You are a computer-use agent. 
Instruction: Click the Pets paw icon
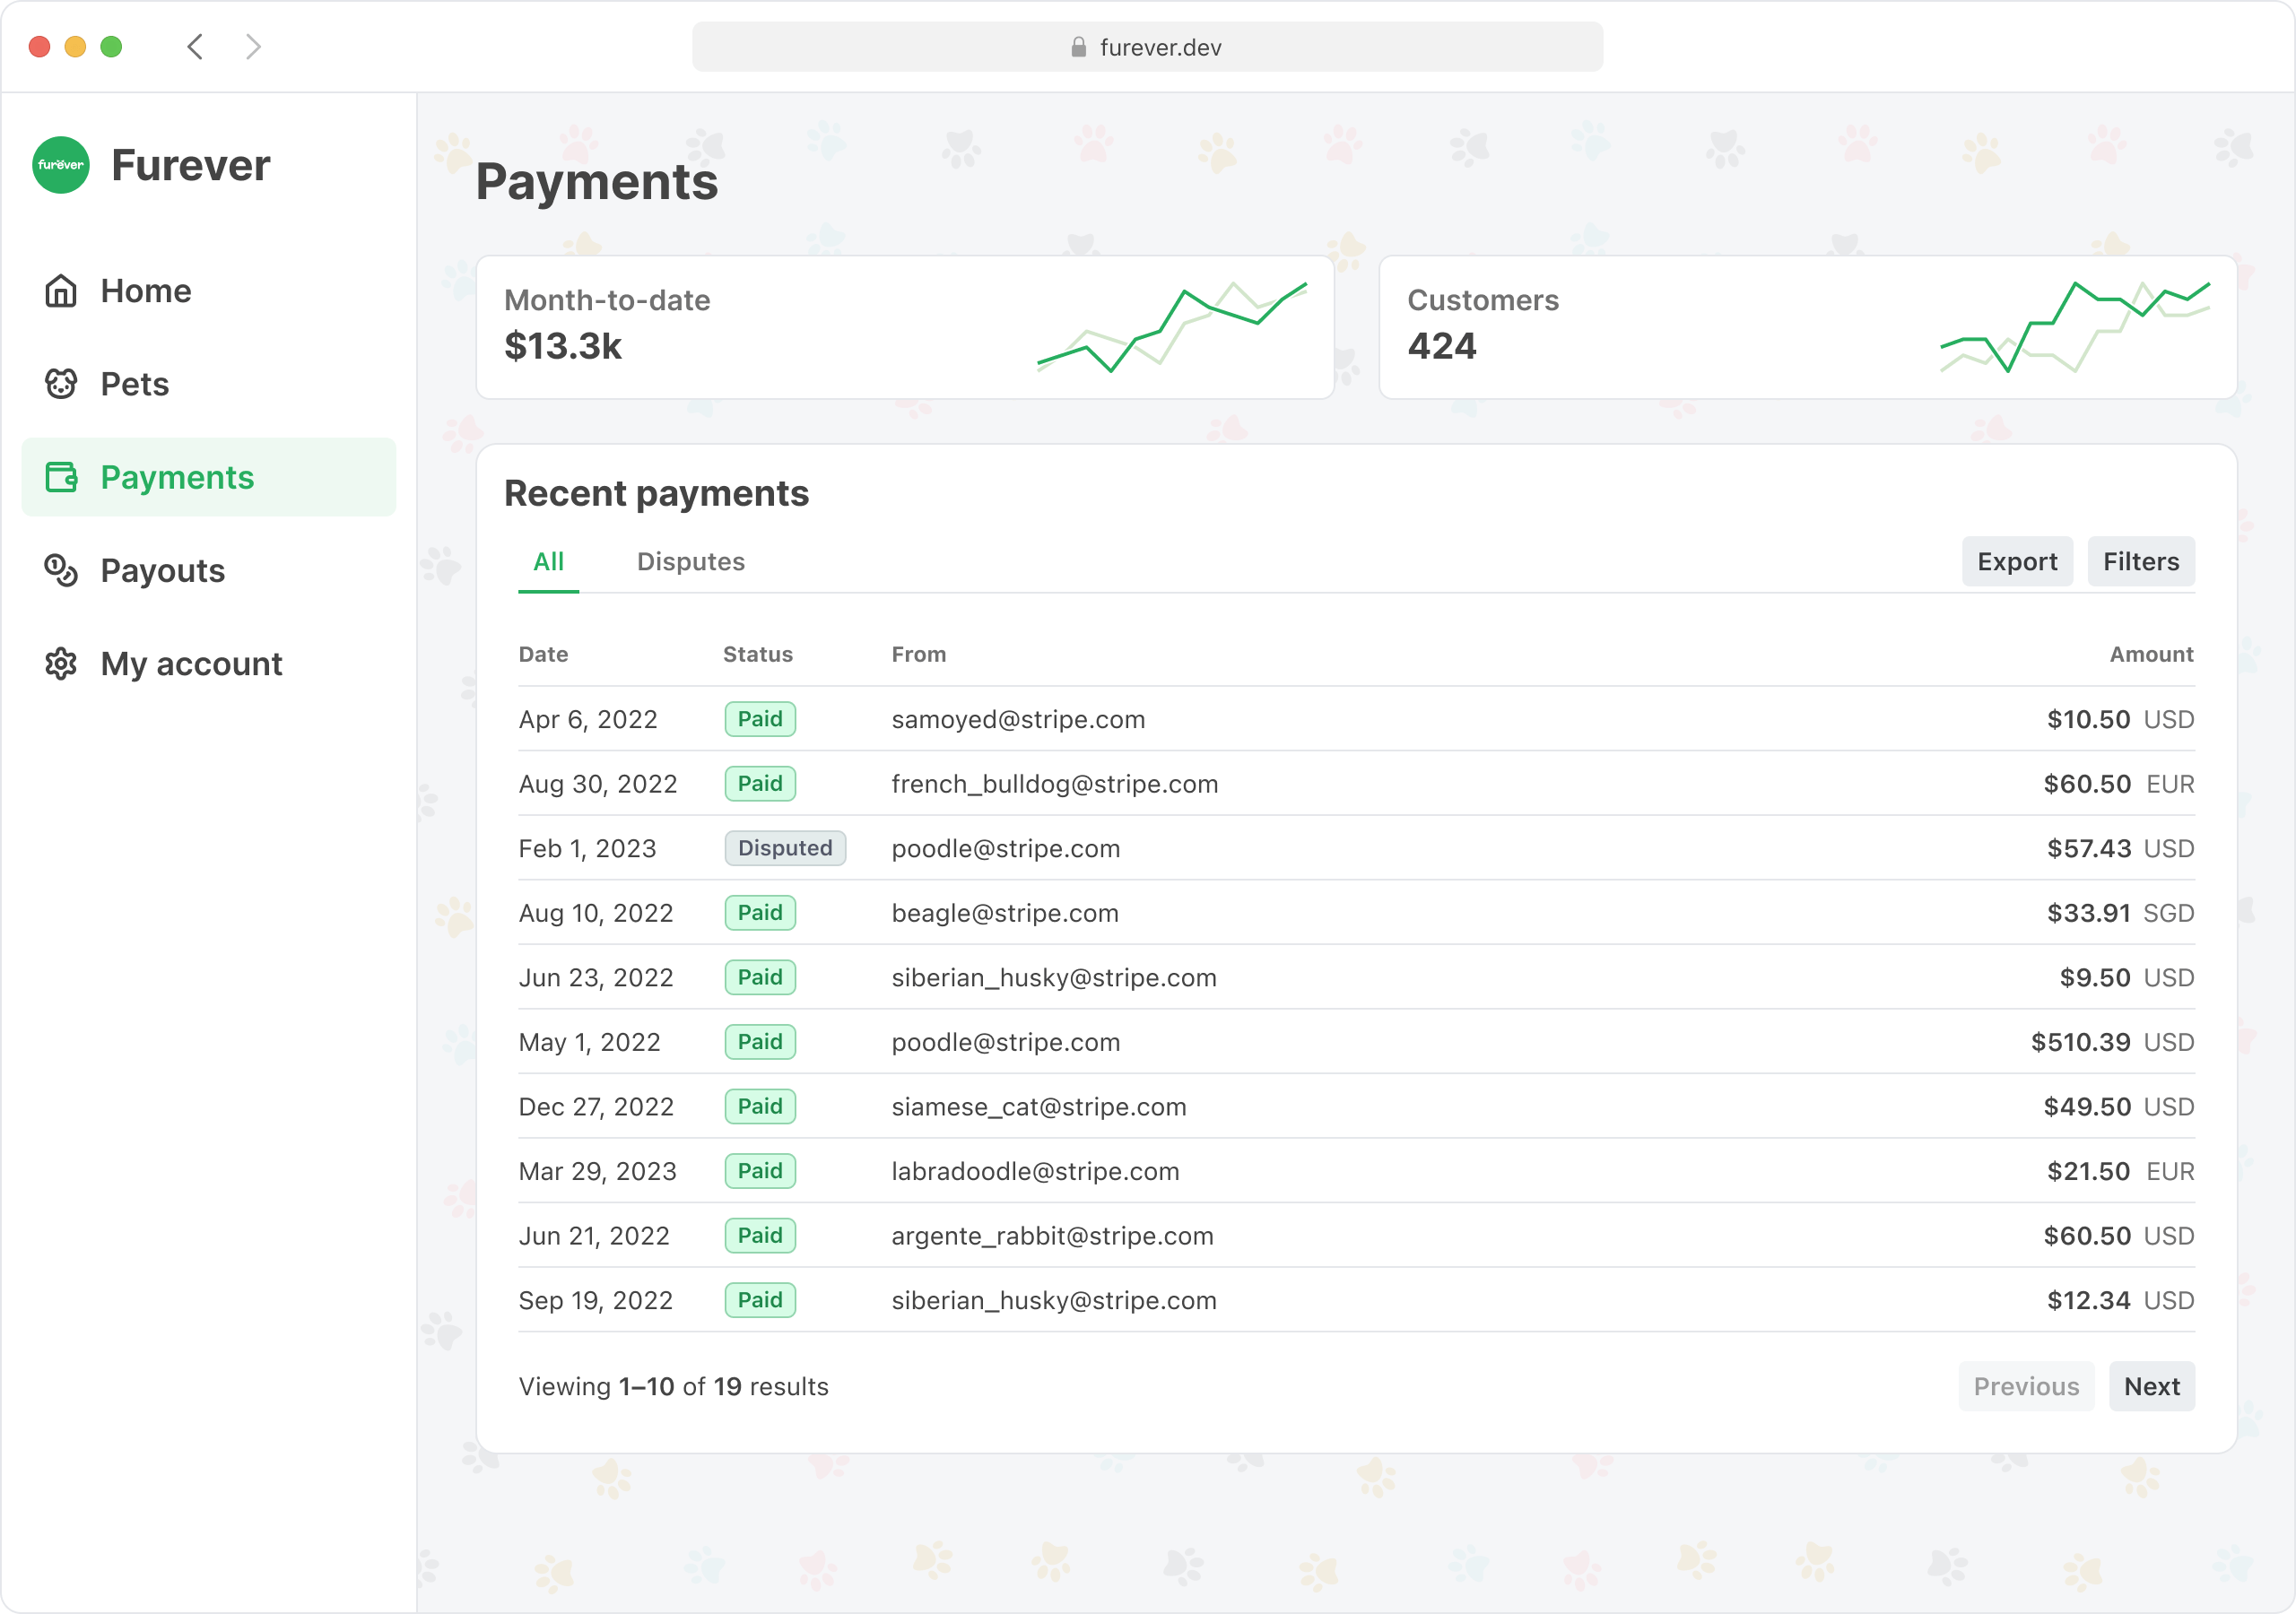(61, 383)
